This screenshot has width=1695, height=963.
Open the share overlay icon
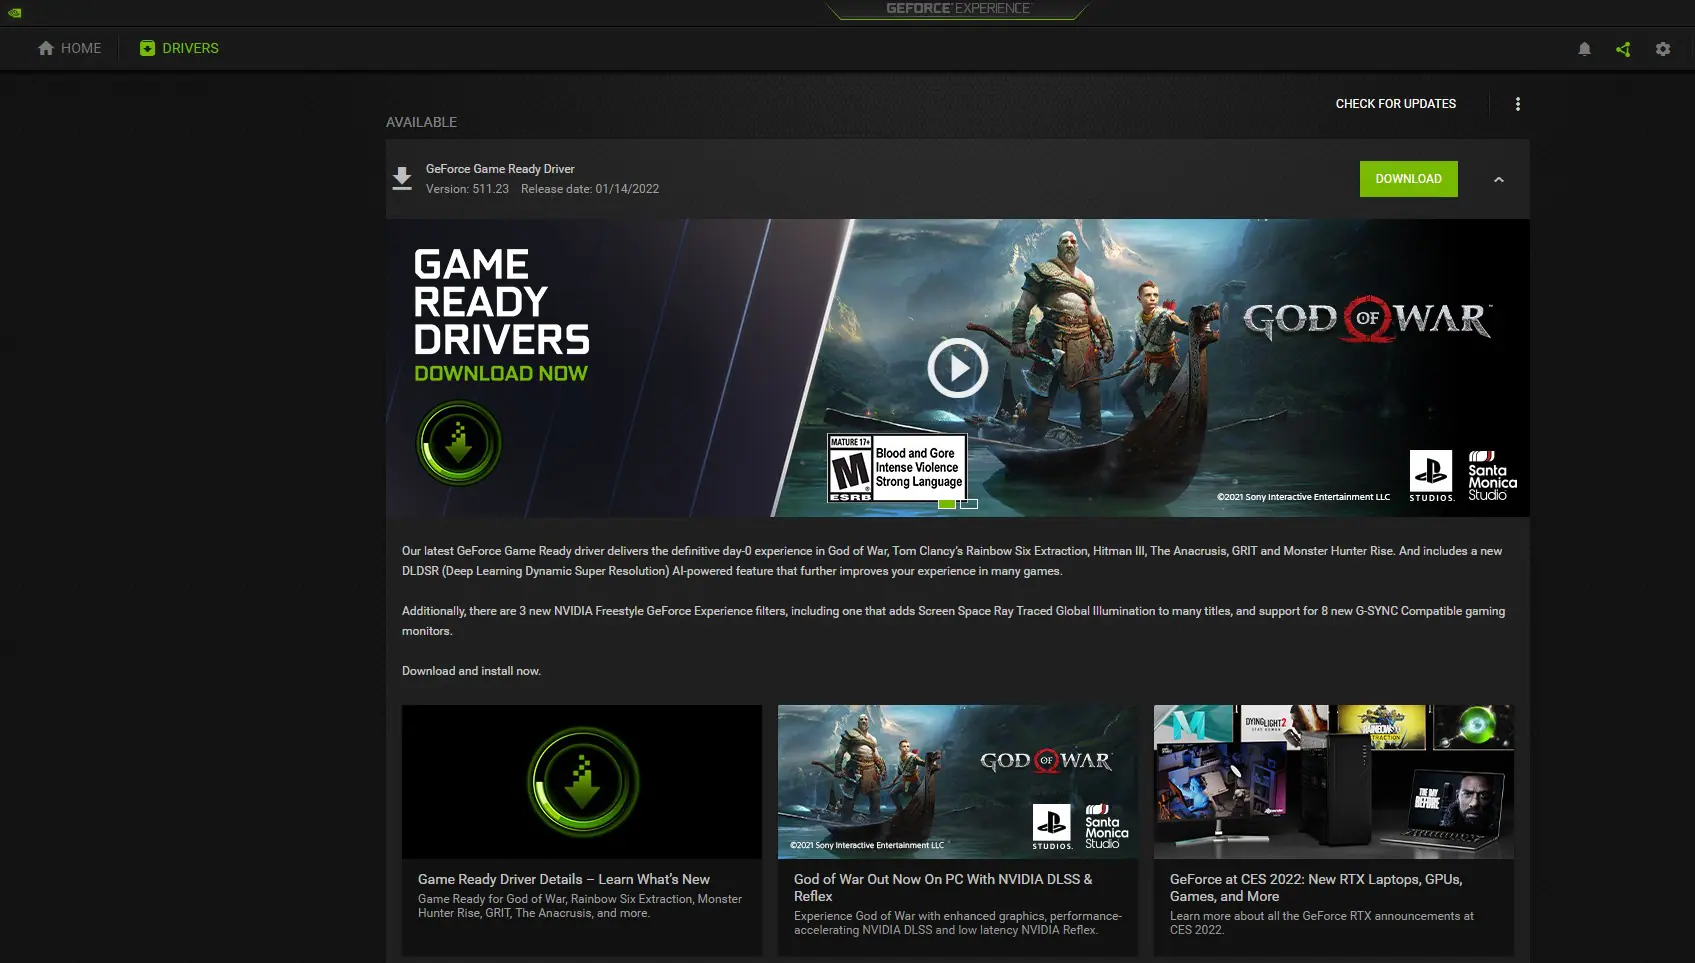pos(1623,49)
